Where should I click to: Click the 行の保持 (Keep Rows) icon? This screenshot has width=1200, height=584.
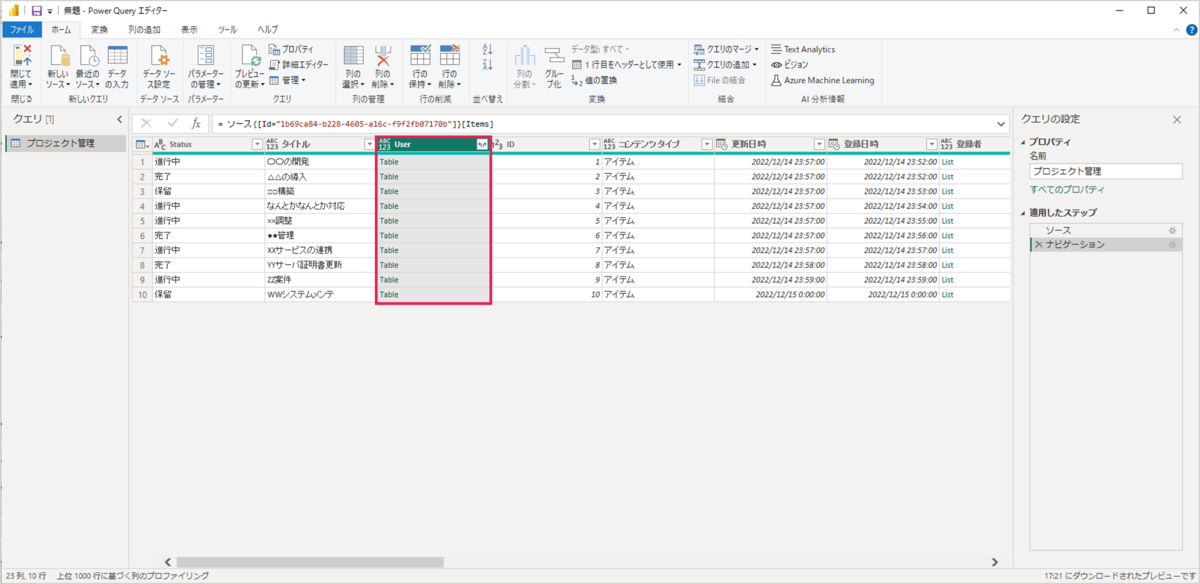pos(421,55)
